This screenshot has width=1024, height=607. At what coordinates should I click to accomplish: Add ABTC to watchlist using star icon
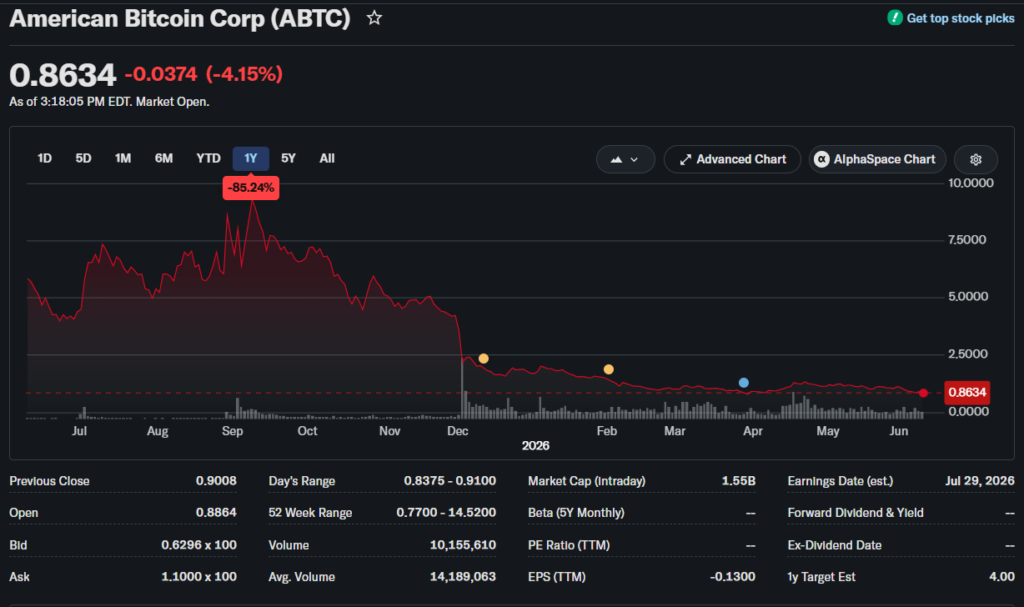point(374,18)
